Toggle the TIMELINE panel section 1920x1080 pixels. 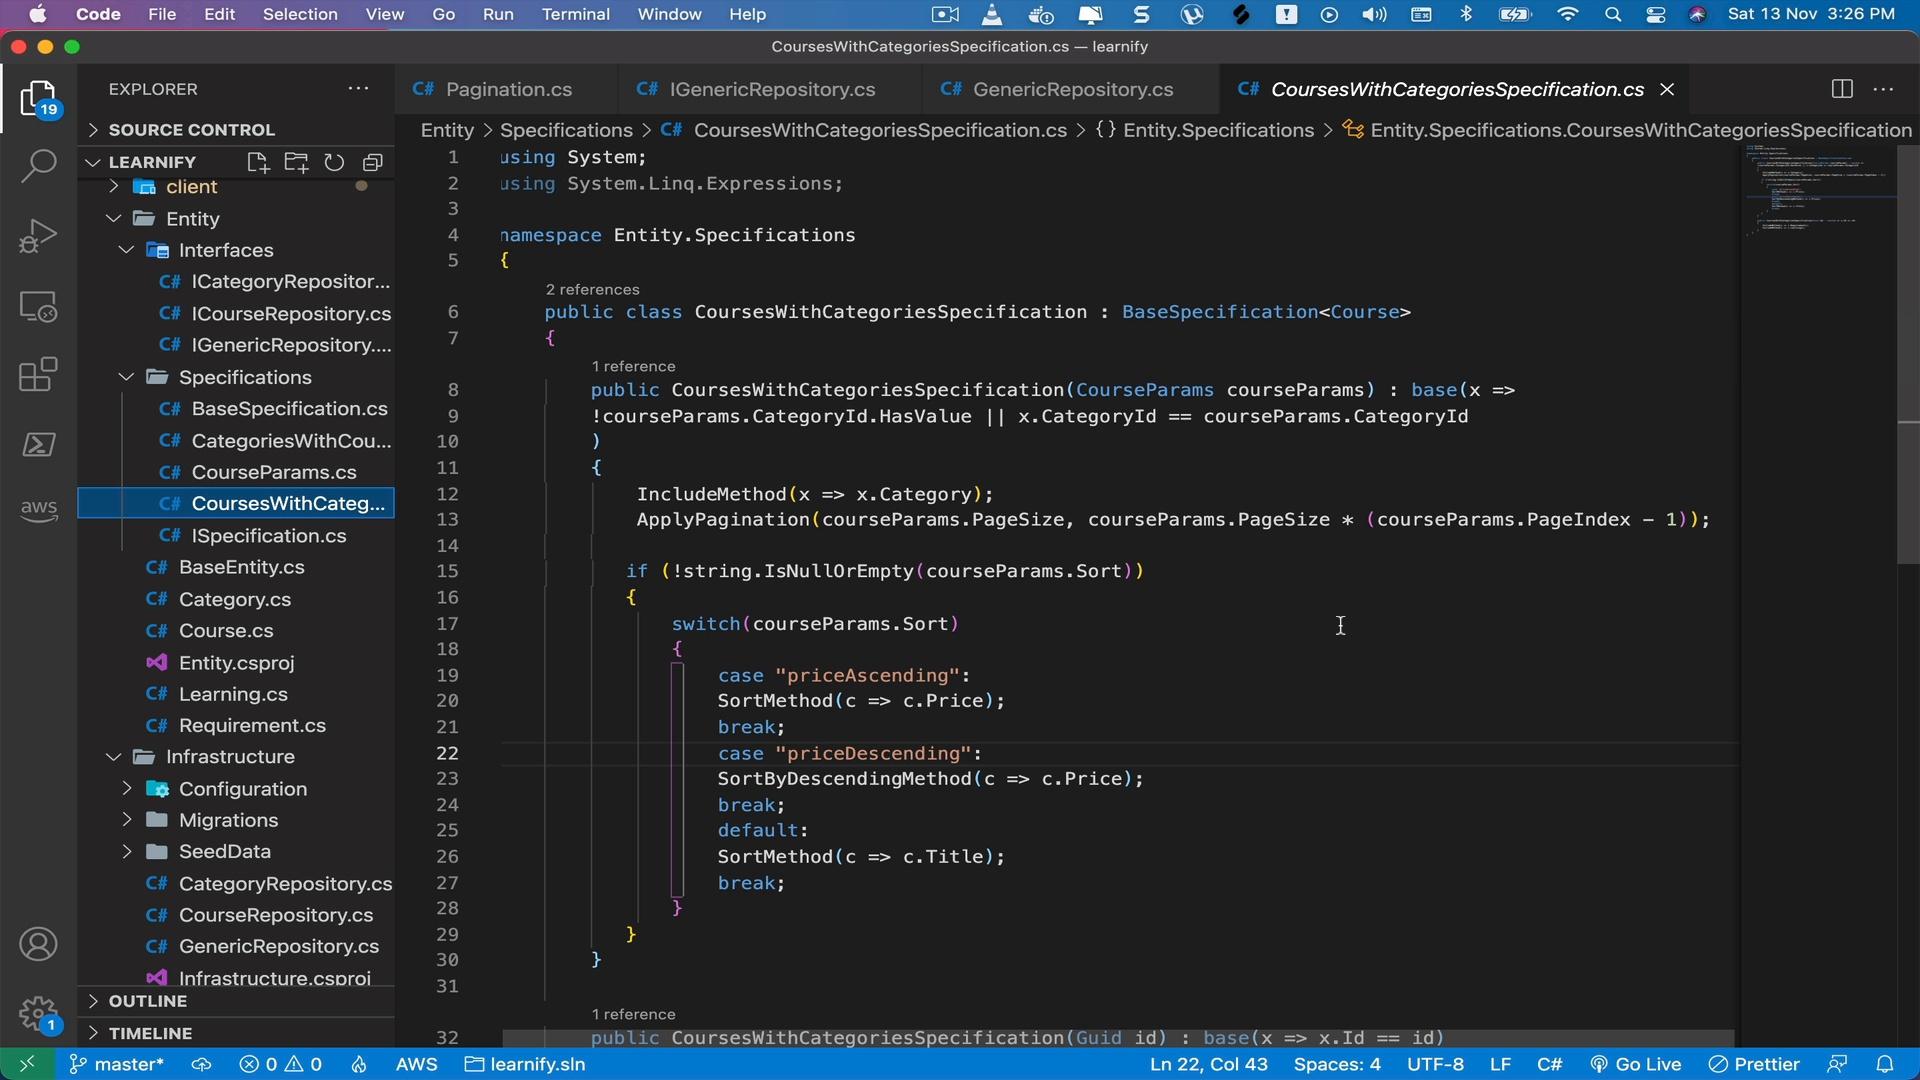tap(145, 1031)
